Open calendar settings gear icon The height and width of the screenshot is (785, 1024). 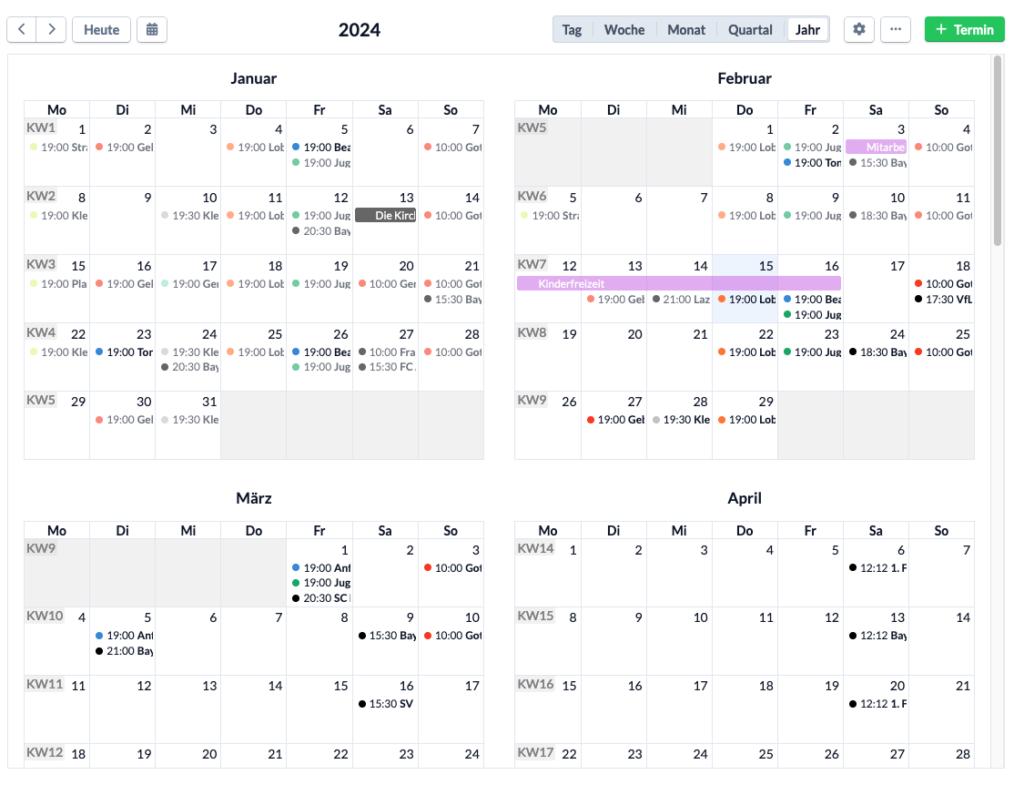coord(859,29)
